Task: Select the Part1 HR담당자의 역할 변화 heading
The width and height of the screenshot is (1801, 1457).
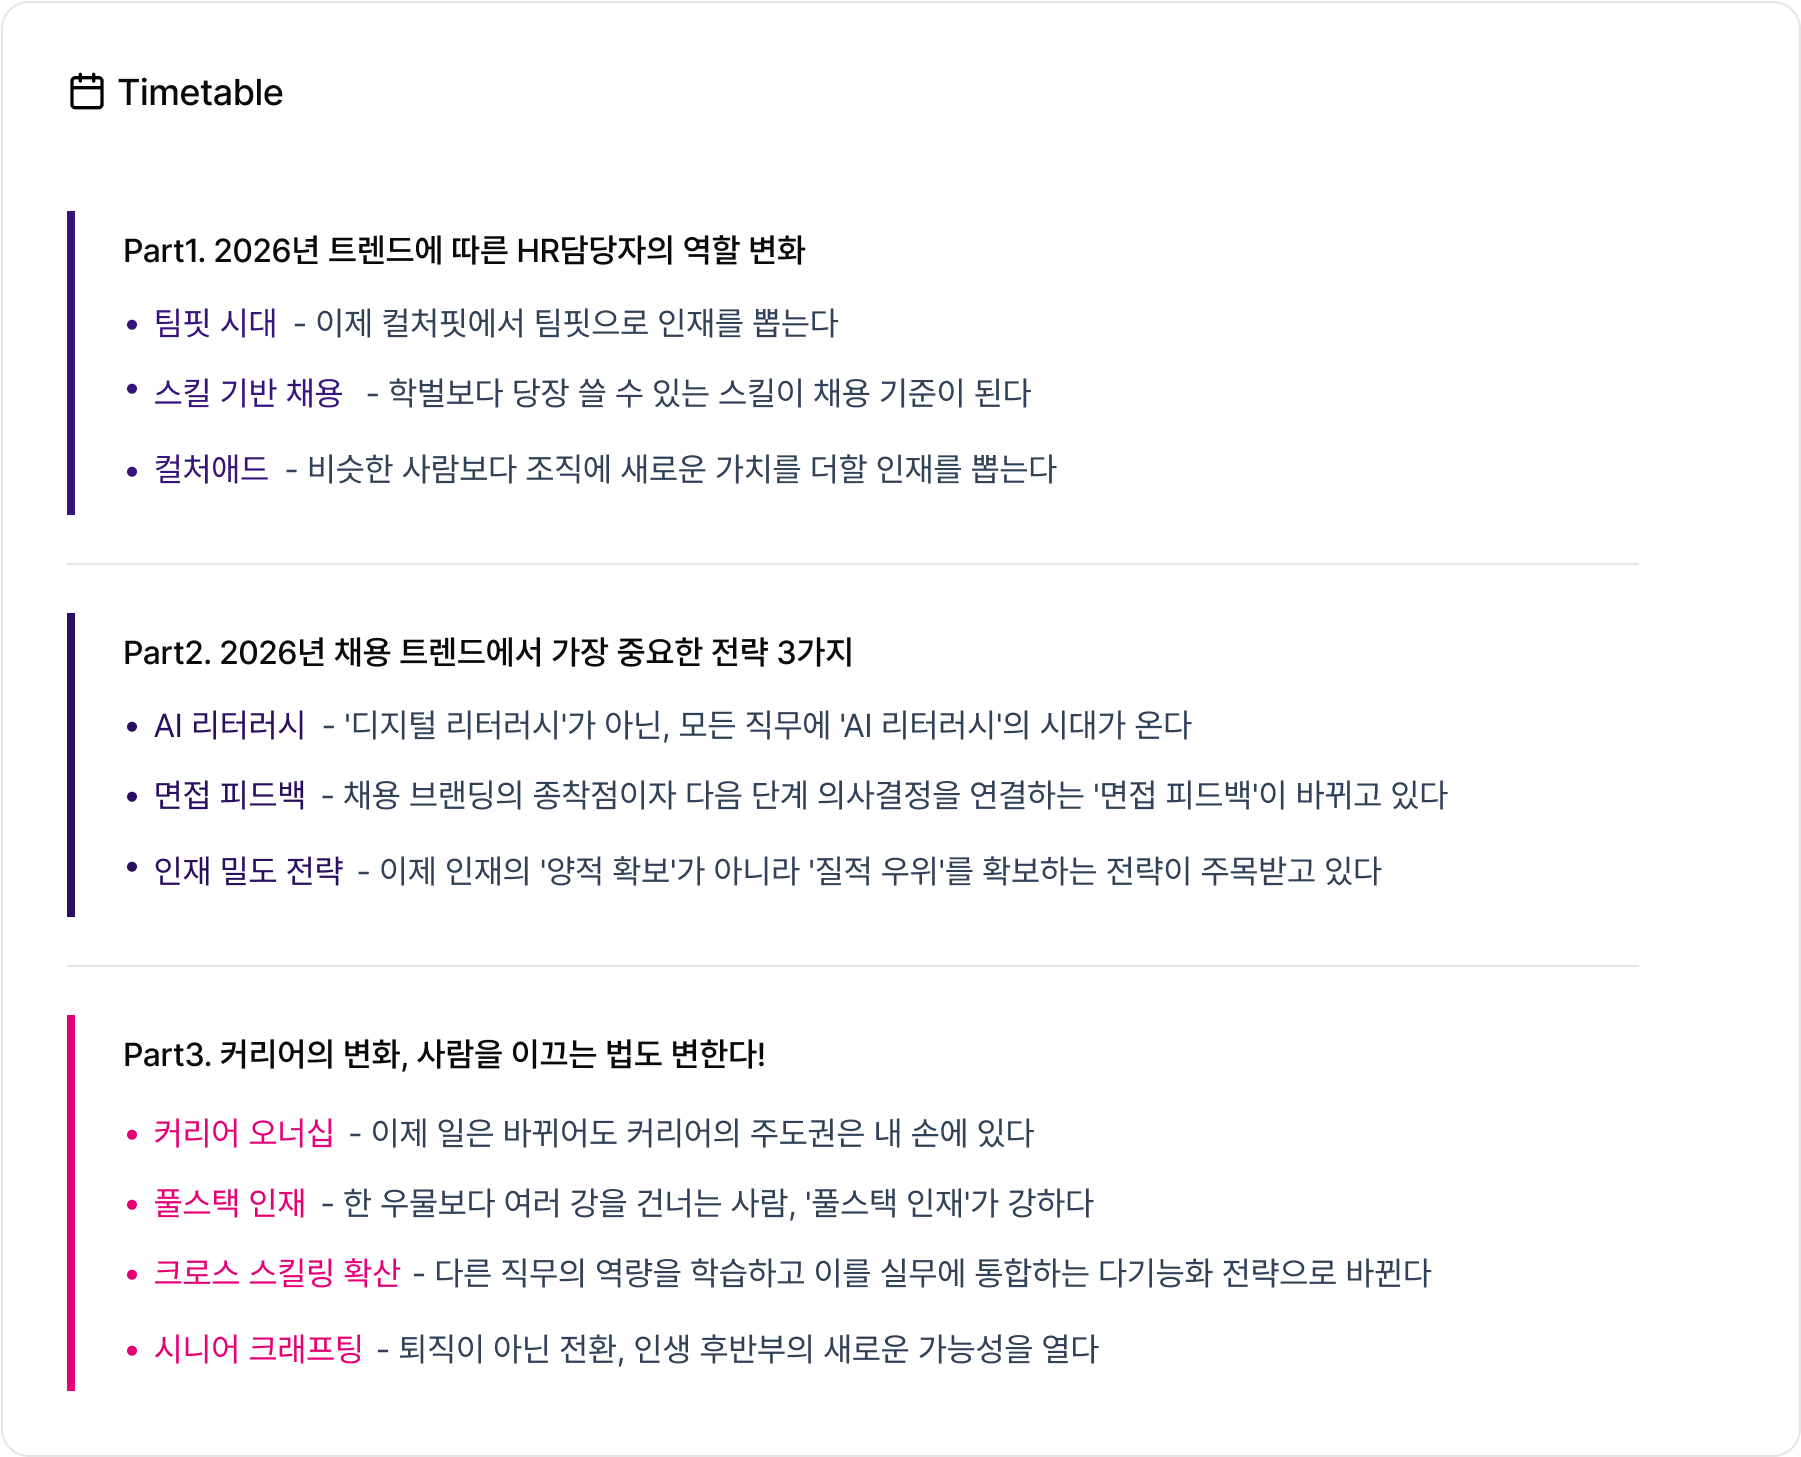Action: [x=464, y=250]
